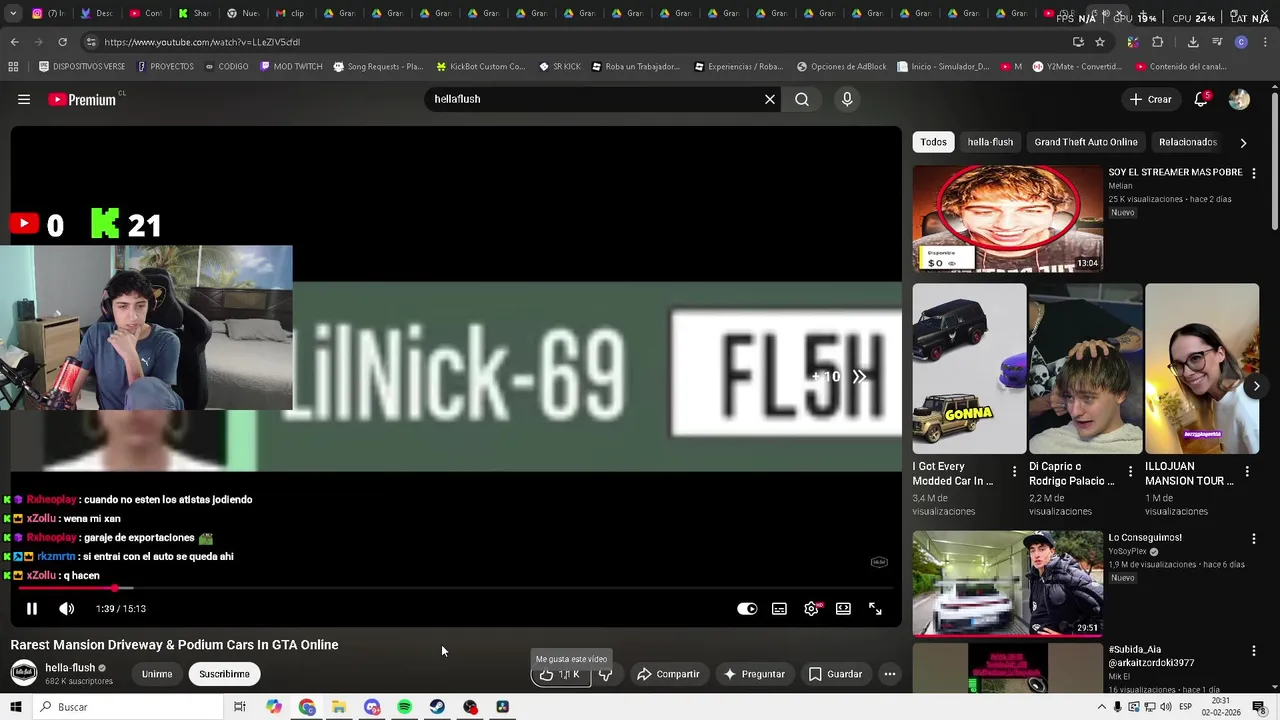Open I Got Every Modded Car short
This screenshot has height=720, width=1280.
(x=969, y=368)
